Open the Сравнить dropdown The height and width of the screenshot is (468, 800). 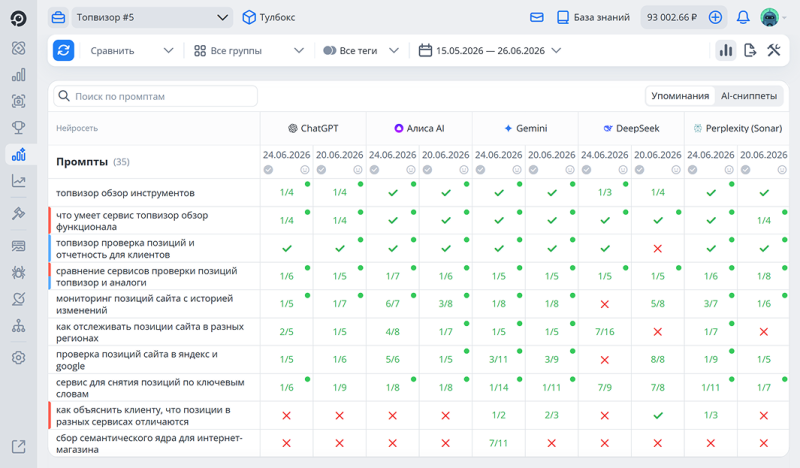[132, 51]
